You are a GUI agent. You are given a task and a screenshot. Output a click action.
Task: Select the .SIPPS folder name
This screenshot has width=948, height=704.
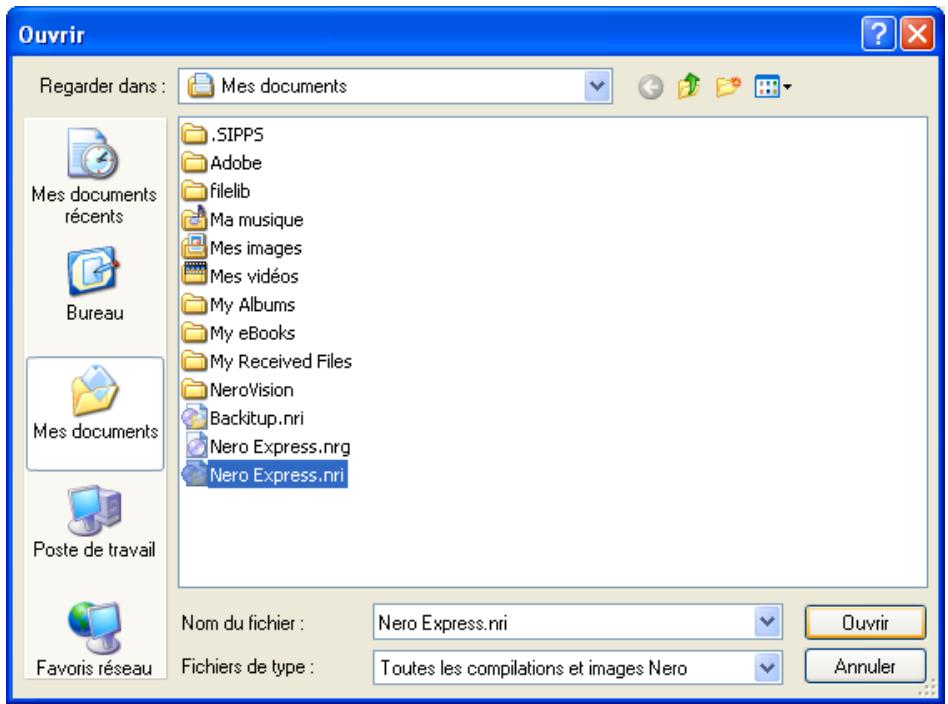tap(237, 135)
